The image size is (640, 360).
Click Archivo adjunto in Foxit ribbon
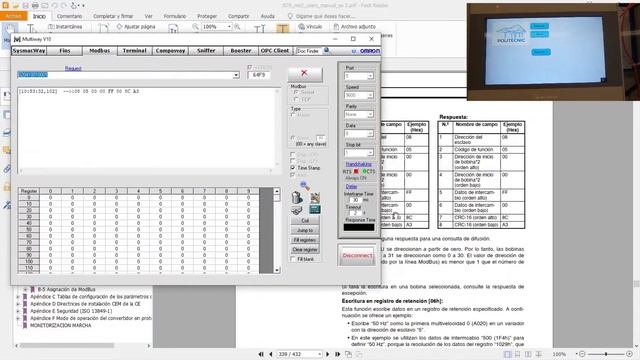354,27
